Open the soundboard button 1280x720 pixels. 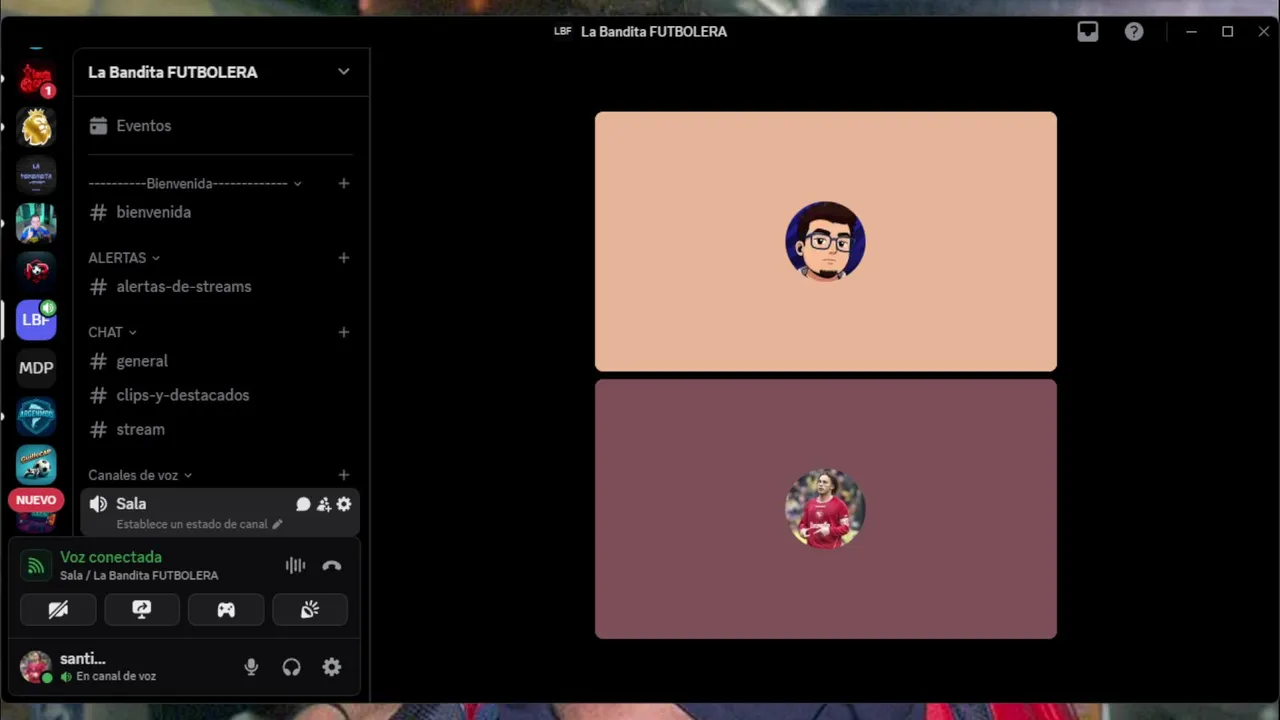310,609
